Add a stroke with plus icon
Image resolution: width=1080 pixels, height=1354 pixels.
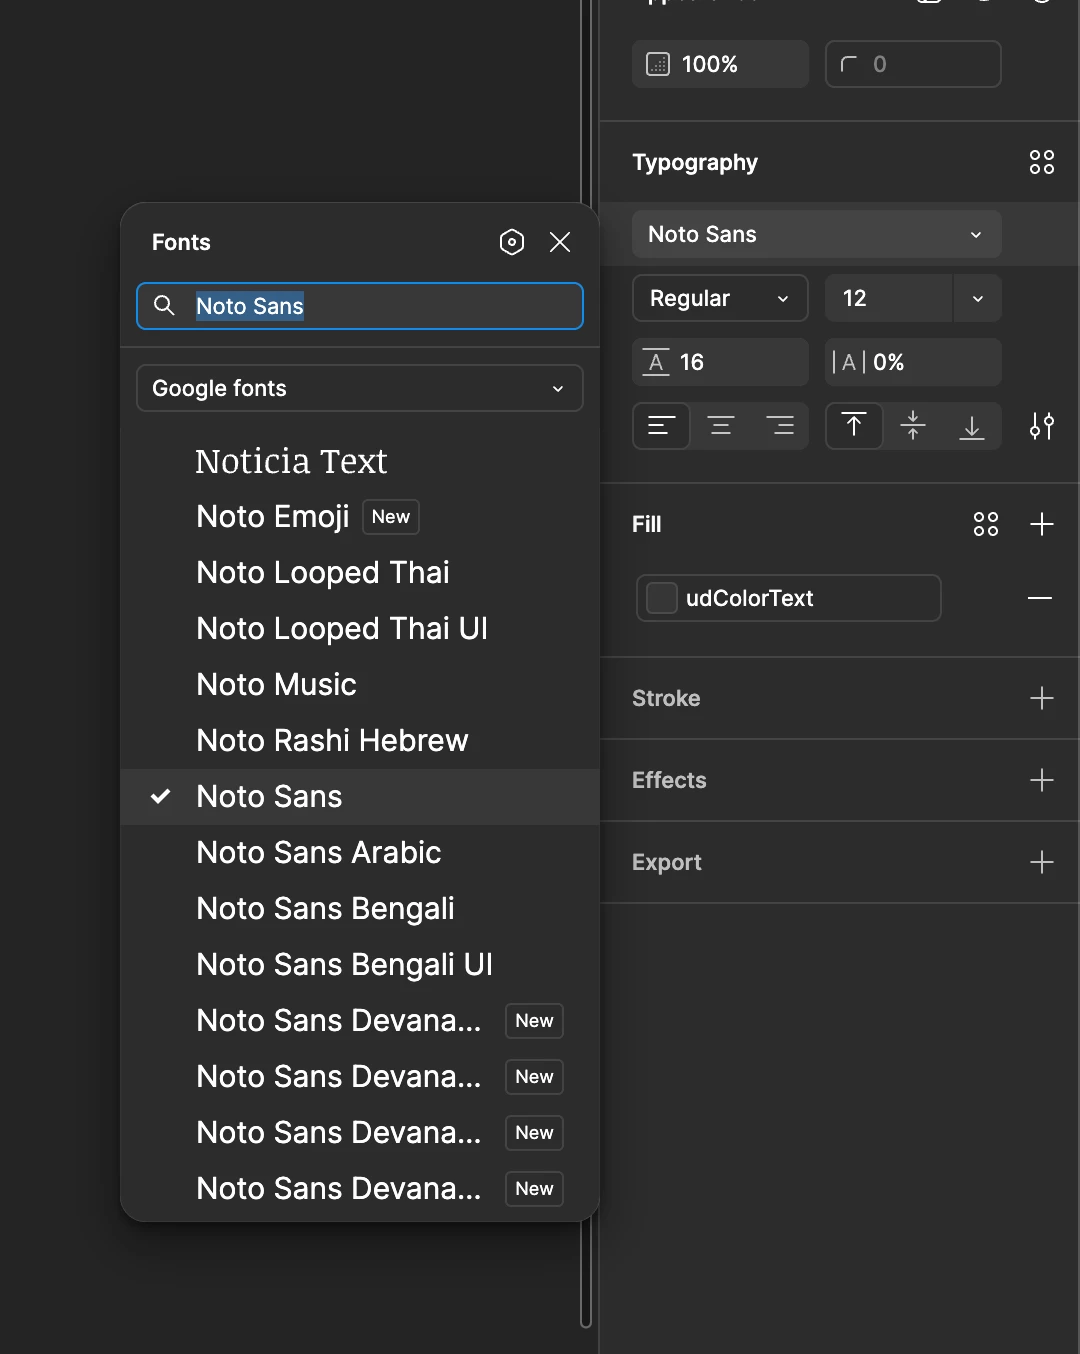coord(1042,698)
